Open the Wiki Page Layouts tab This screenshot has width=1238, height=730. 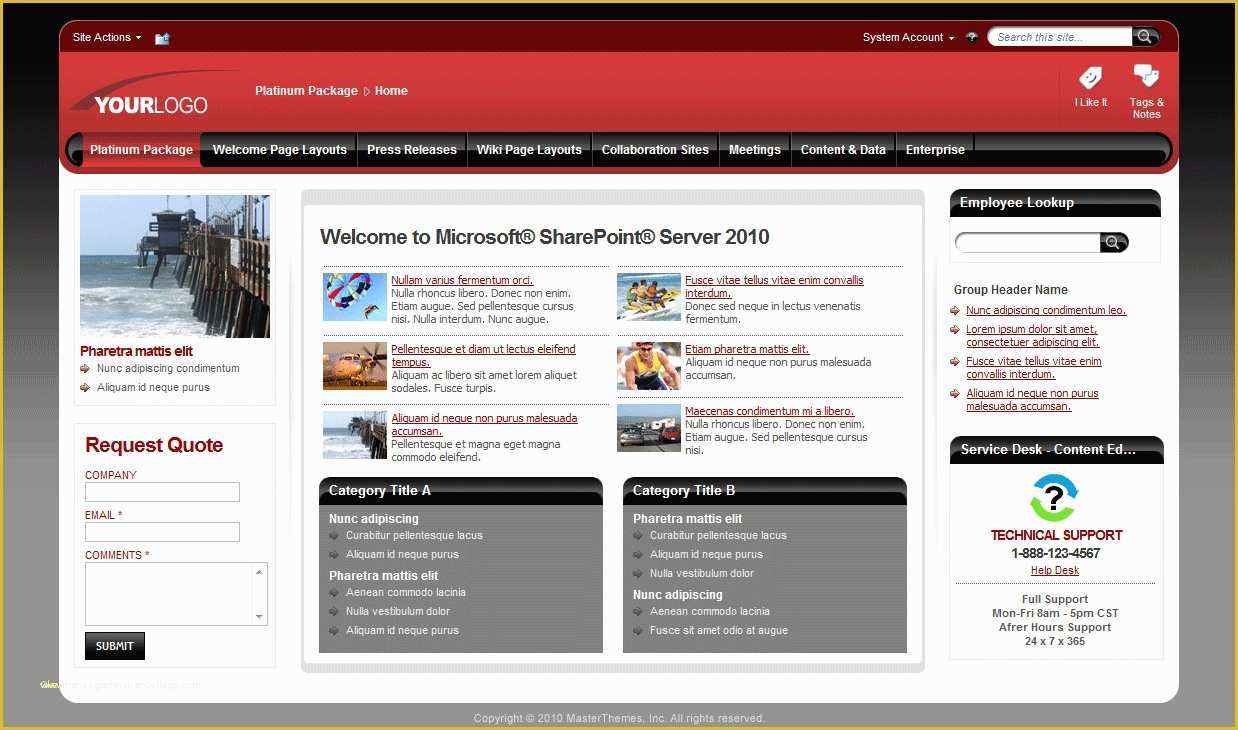[x=529, y=150]
